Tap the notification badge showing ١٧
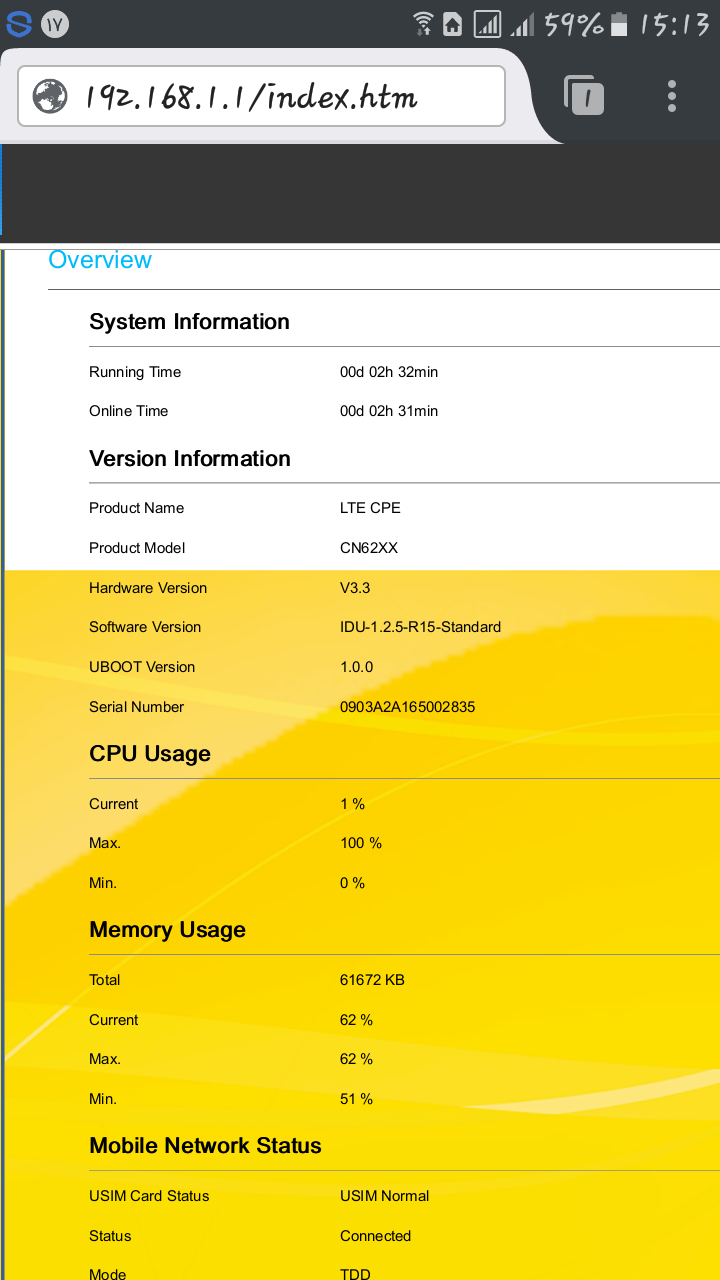The height and width of the screenshot is (1280, 720). tap(55, 23)
